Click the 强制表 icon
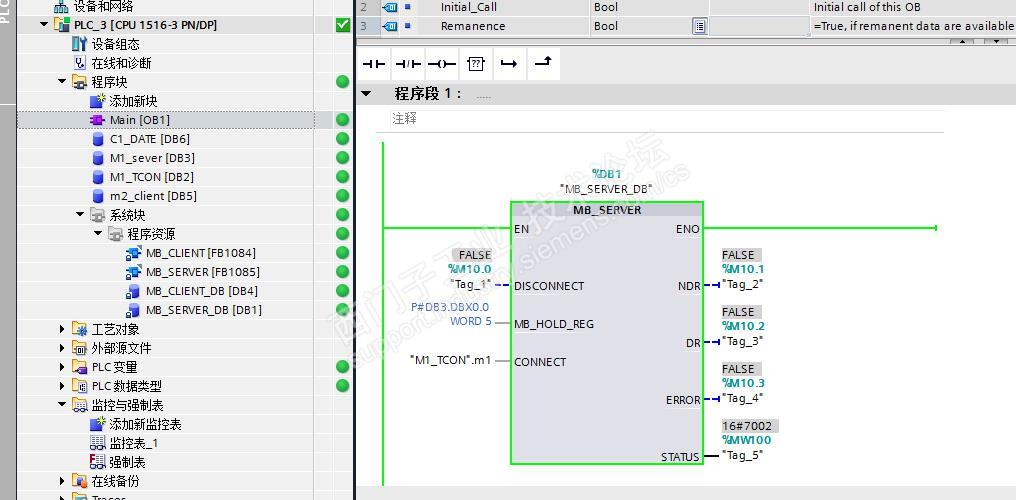The image size is (1016, 500). pyautogui.click(x=97, y=462)
